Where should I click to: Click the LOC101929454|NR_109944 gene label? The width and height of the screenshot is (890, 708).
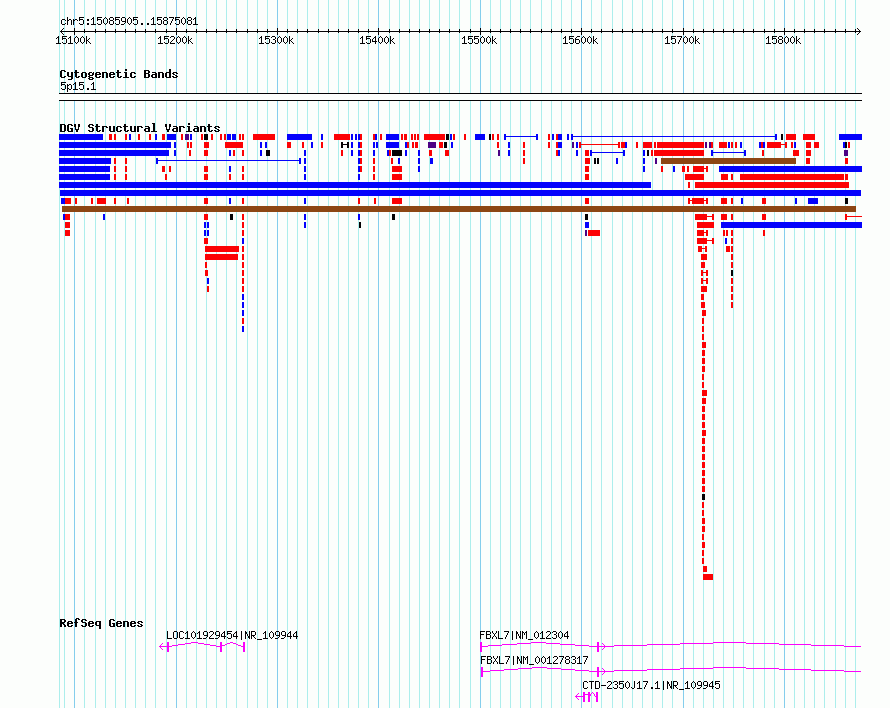point(232,635)
